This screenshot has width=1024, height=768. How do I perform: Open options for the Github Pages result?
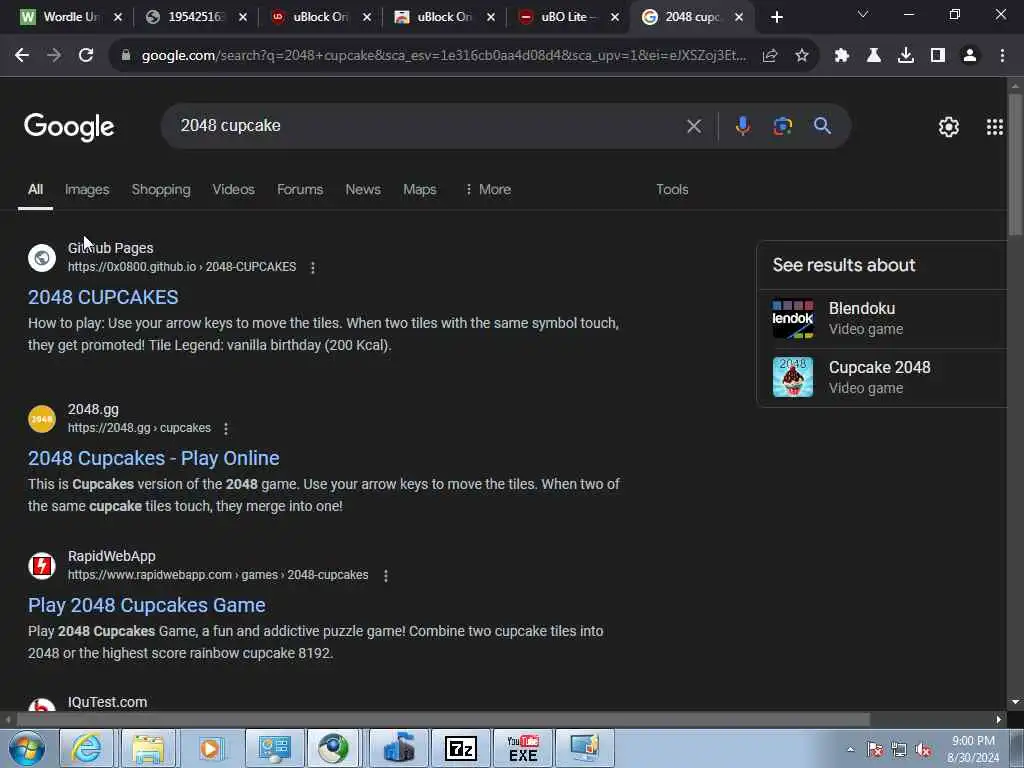(313, 267)
